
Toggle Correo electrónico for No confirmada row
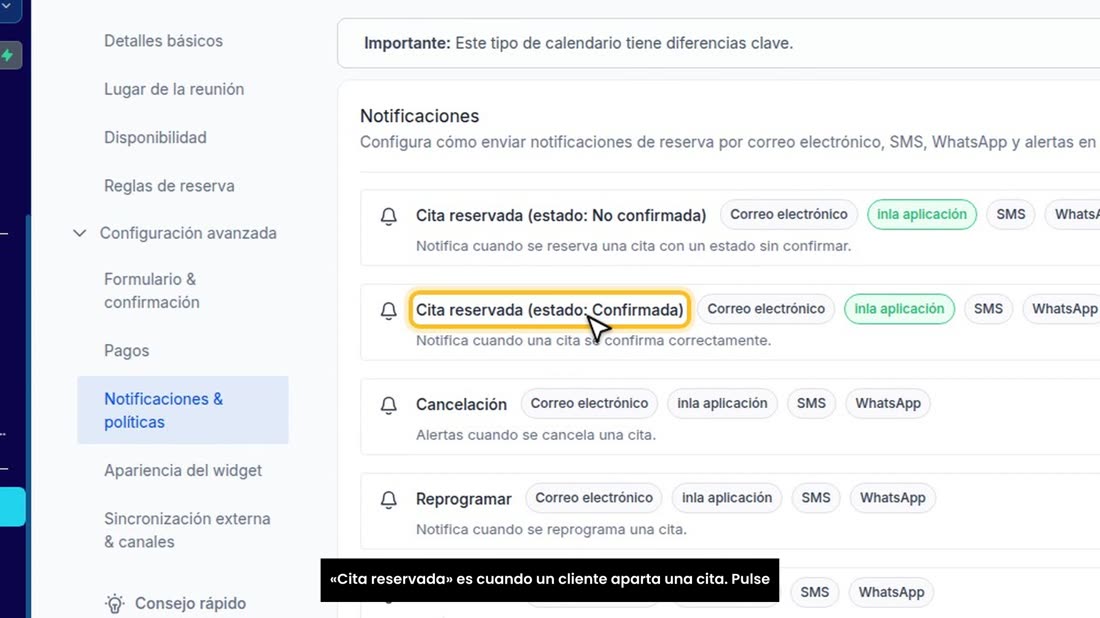(789, 215)
